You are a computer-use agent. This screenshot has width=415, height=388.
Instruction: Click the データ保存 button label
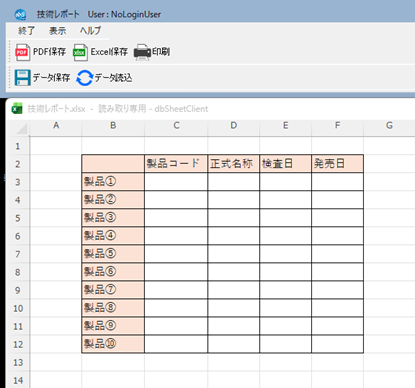pyautogui.click(x=51, y=78)
